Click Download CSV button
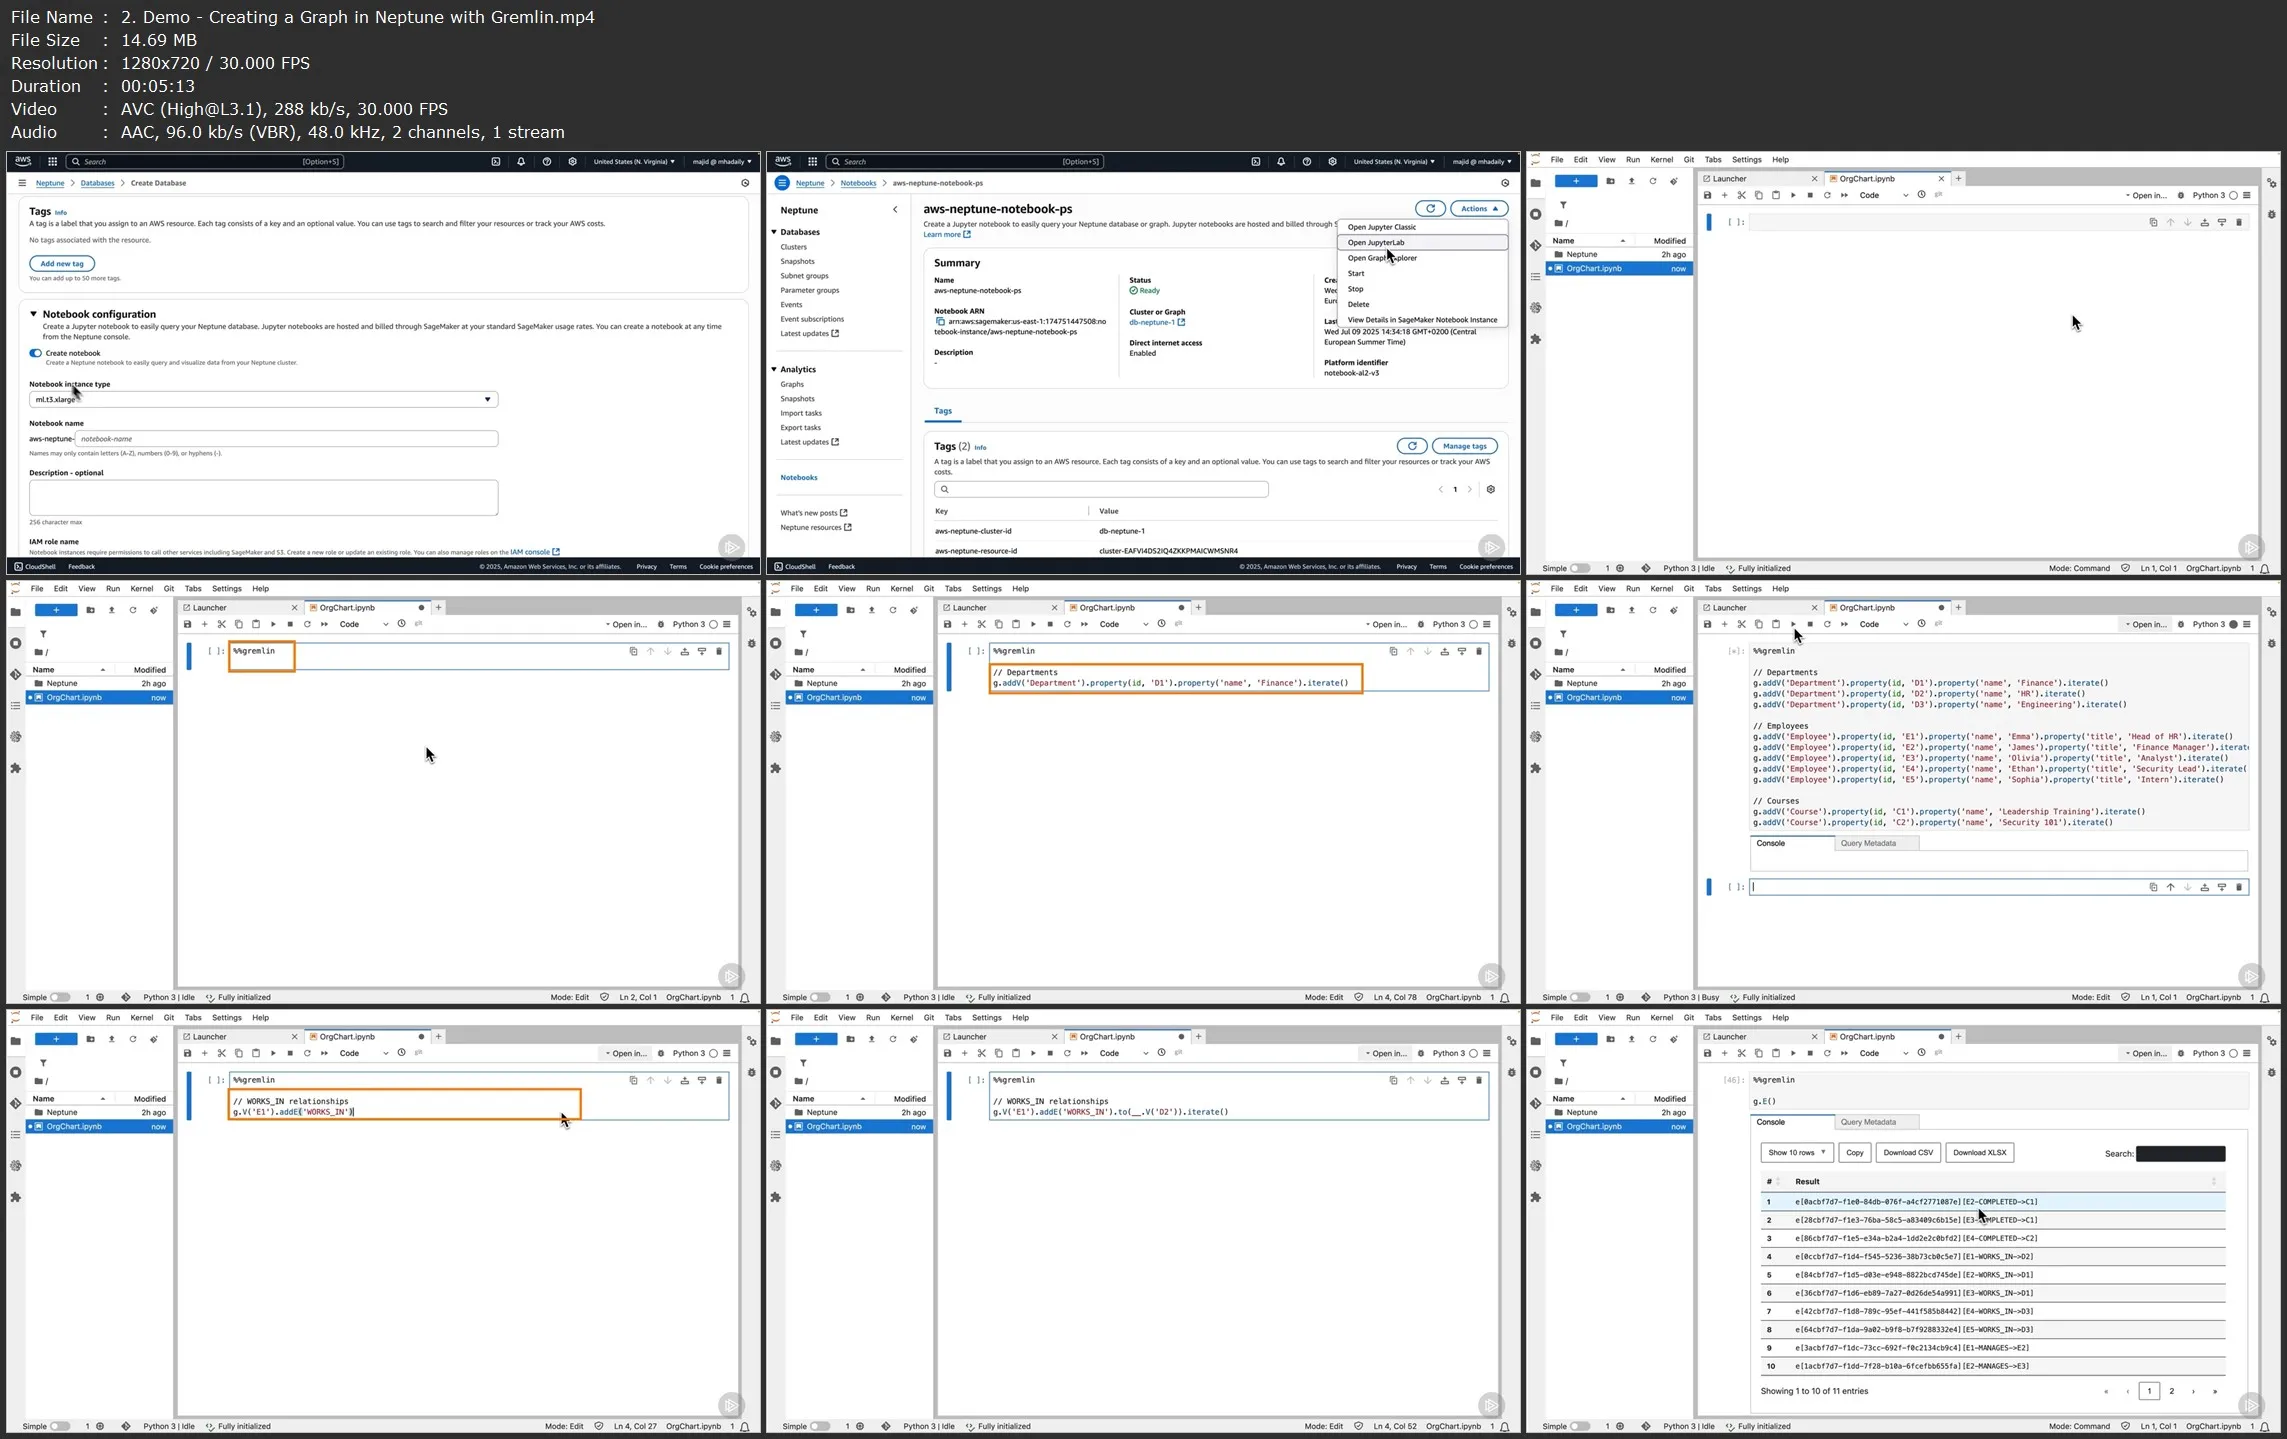The image size is (2287, 1439). [1908, 1153]
